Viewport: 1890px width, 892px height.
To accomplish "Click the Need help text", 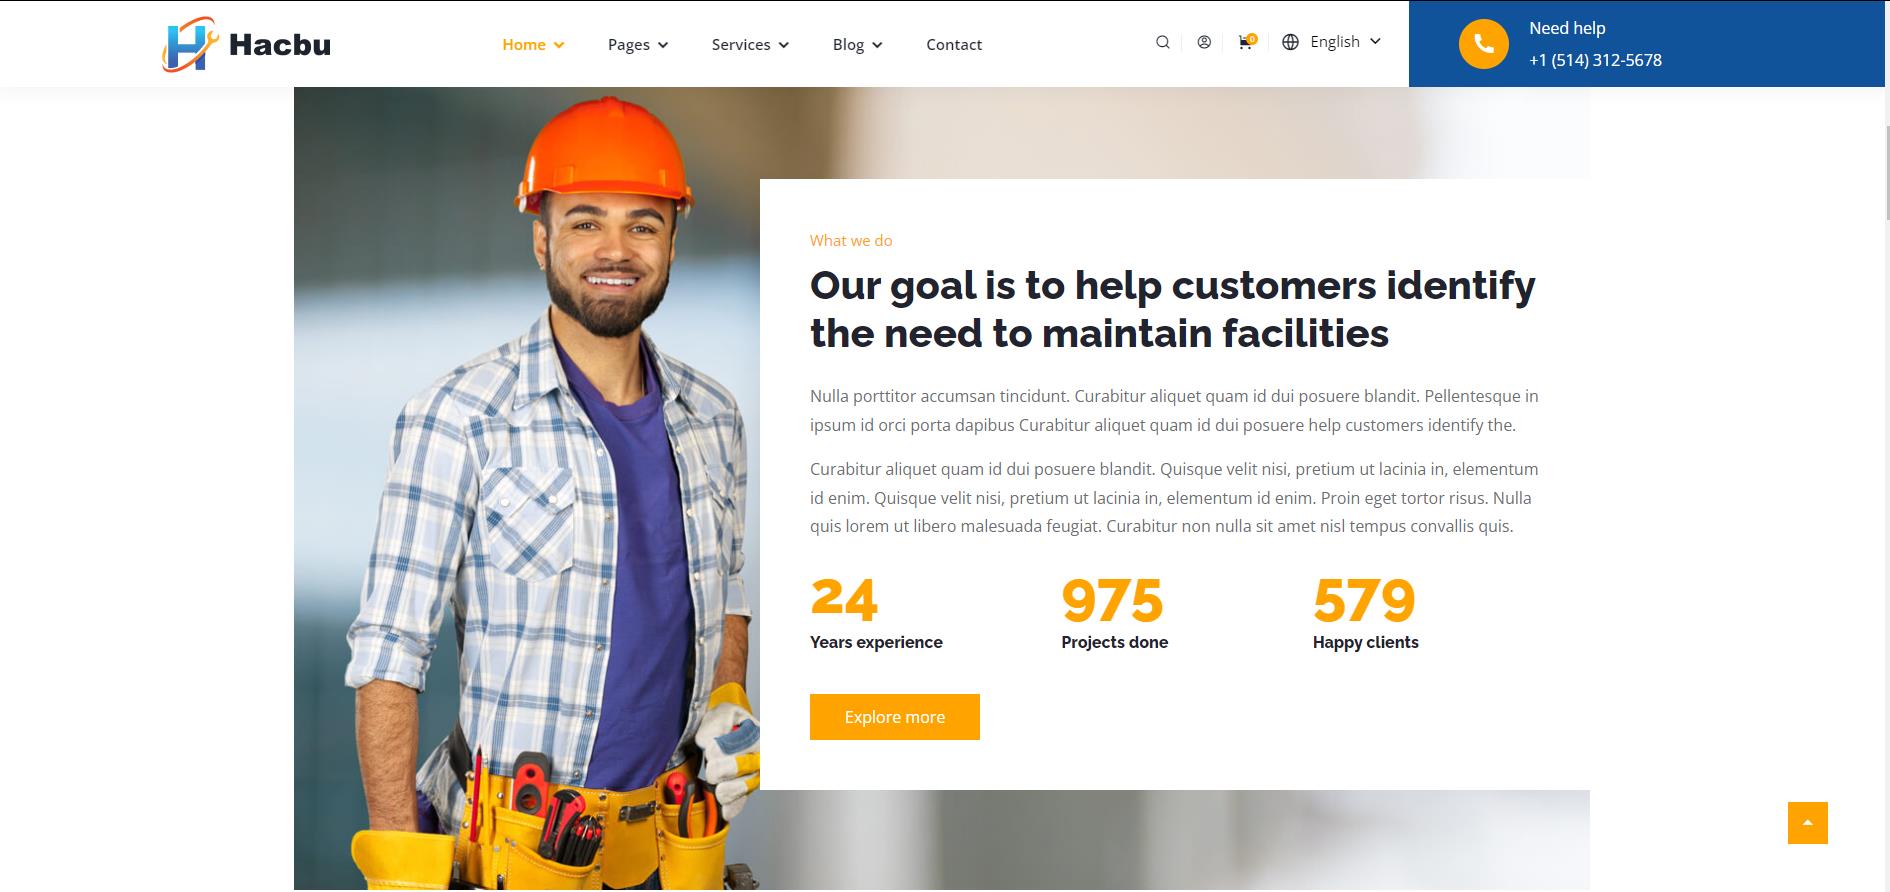I will pos(1567,28).
